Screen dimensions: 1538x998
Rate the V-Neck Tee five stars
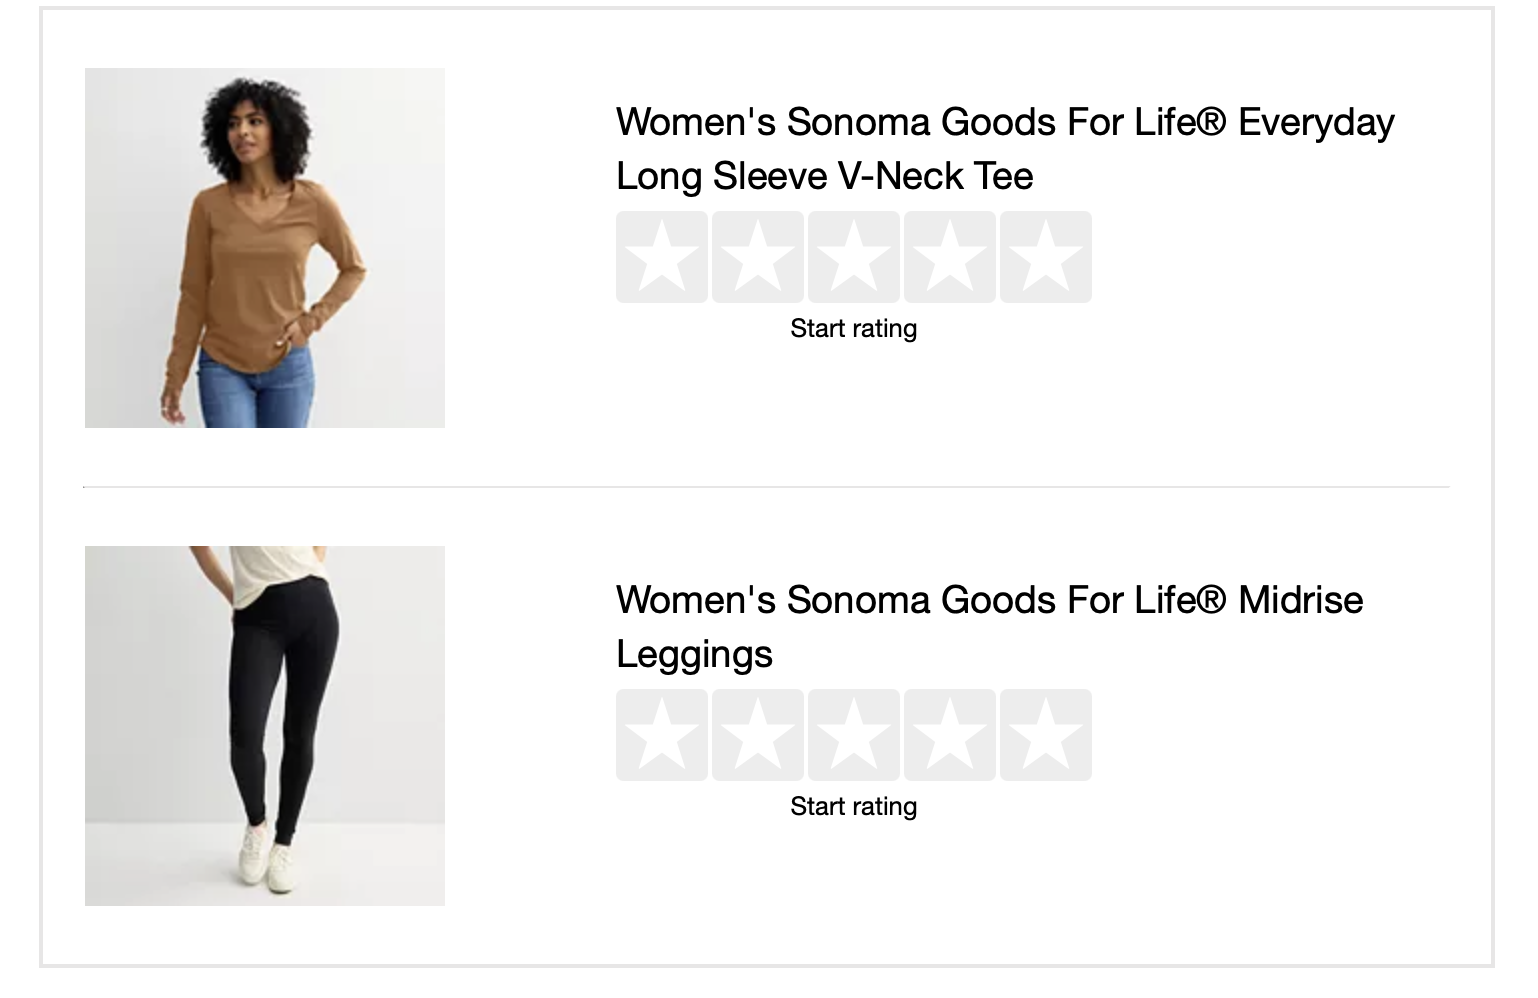point(1046,257)
